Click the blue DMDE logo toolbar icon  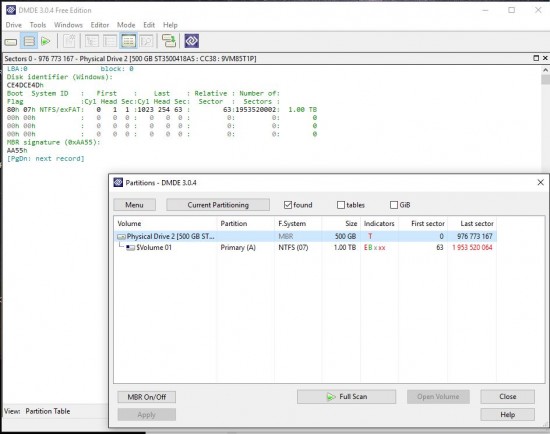pyautogui.click(x=192, y=41)
